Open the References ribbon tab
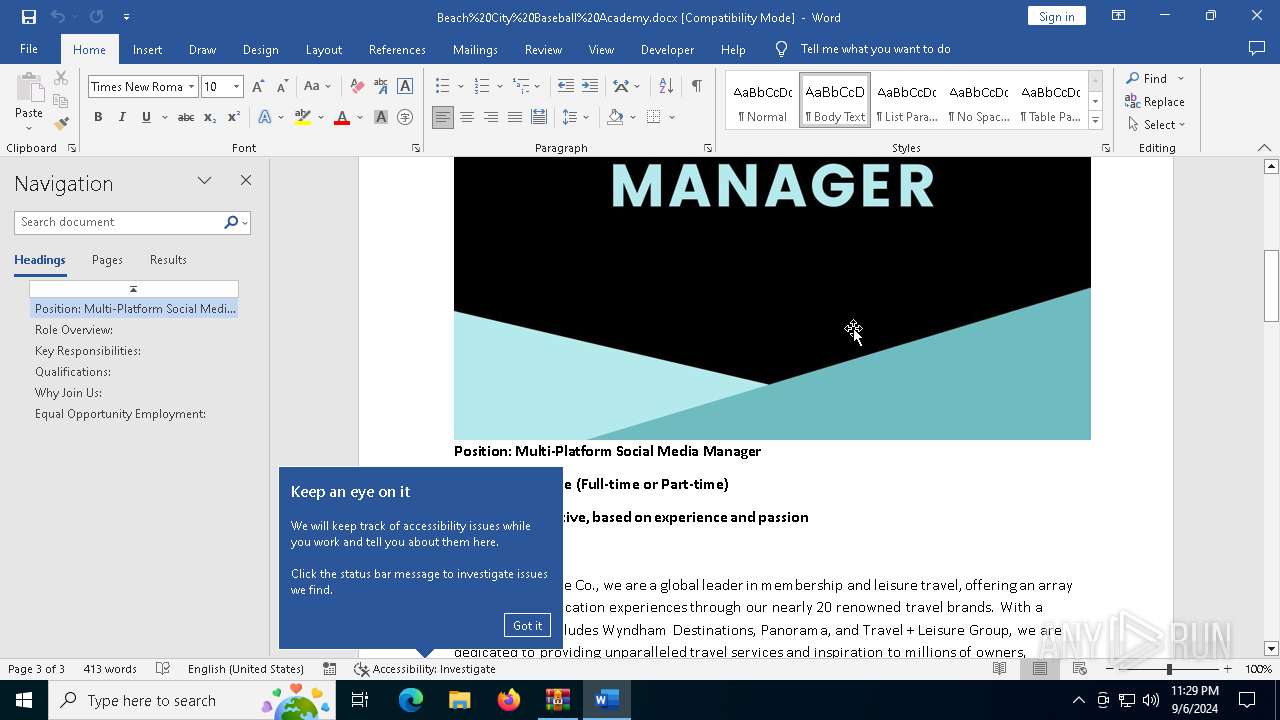This screenshot has width=1280, height=720. point(397,49)
